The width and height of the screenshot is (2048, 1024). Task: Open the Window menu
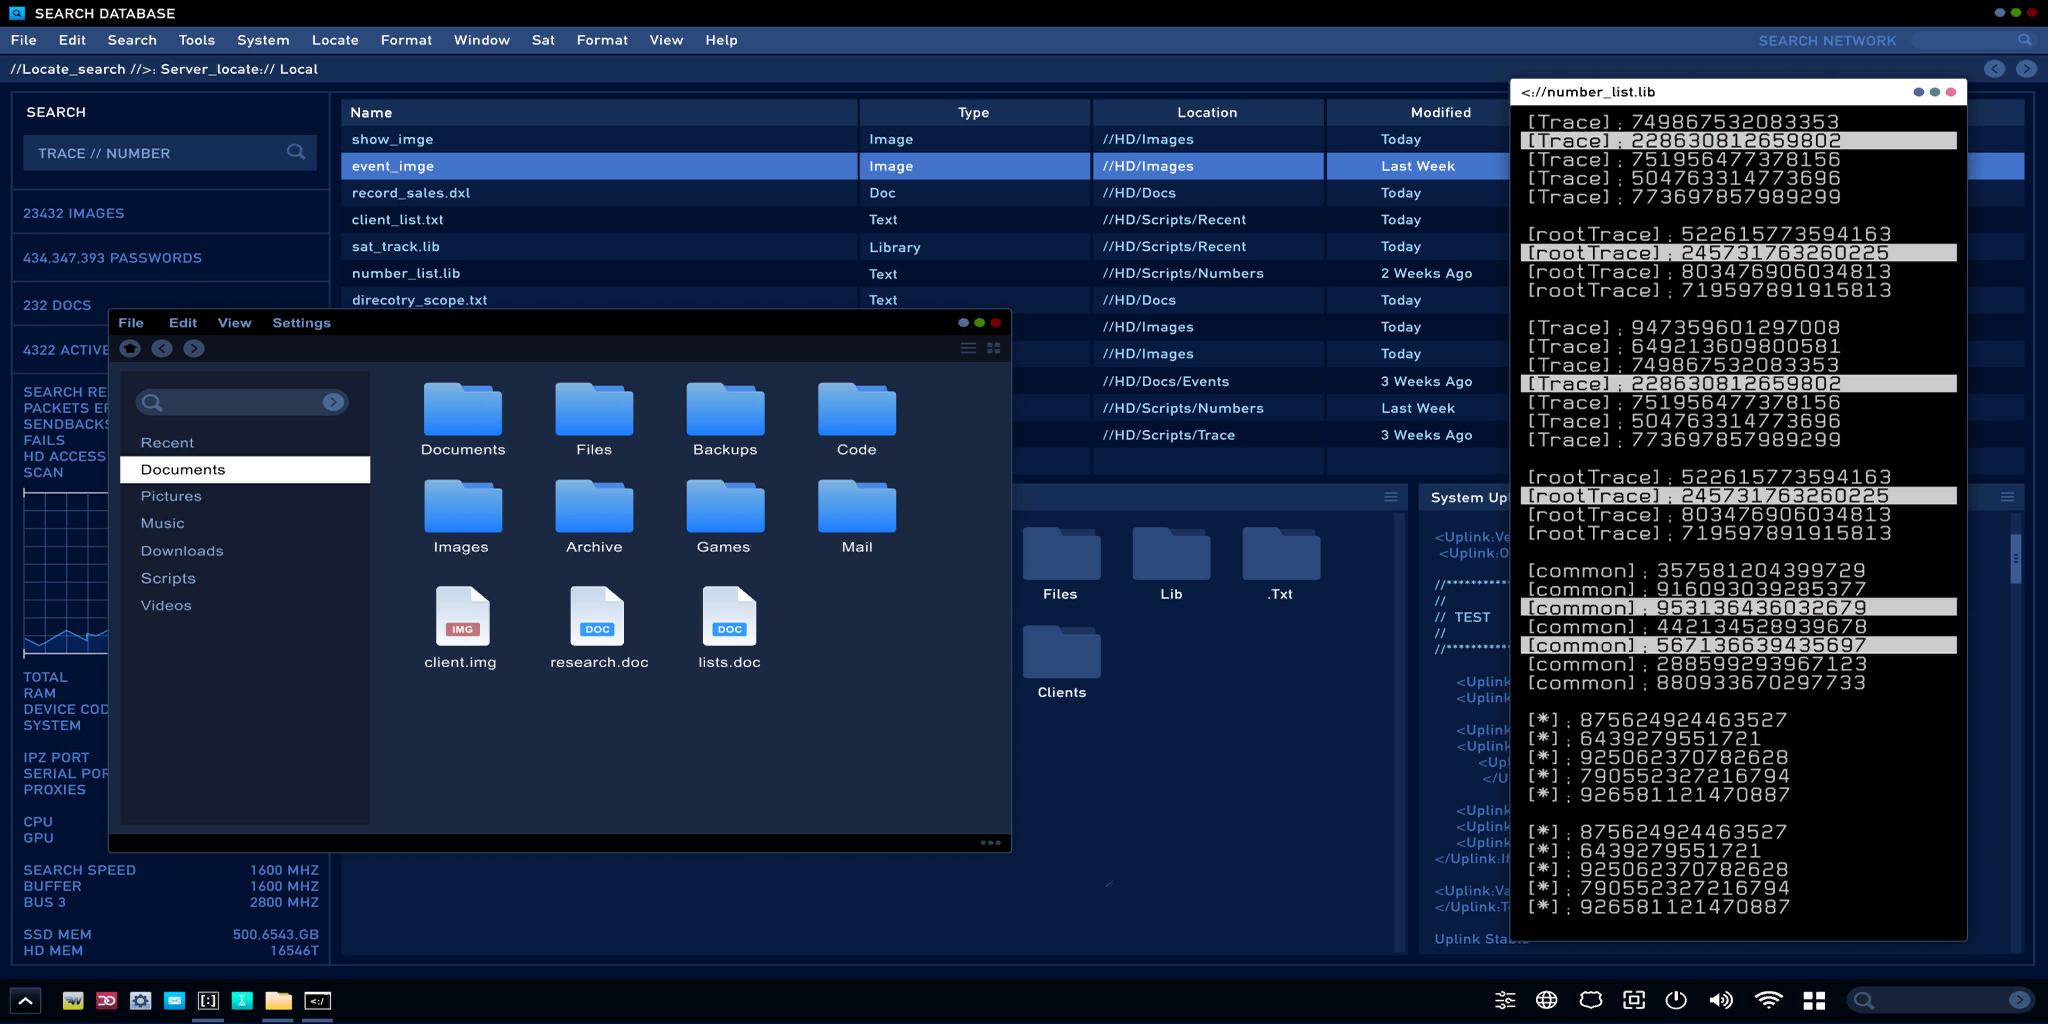482,40
